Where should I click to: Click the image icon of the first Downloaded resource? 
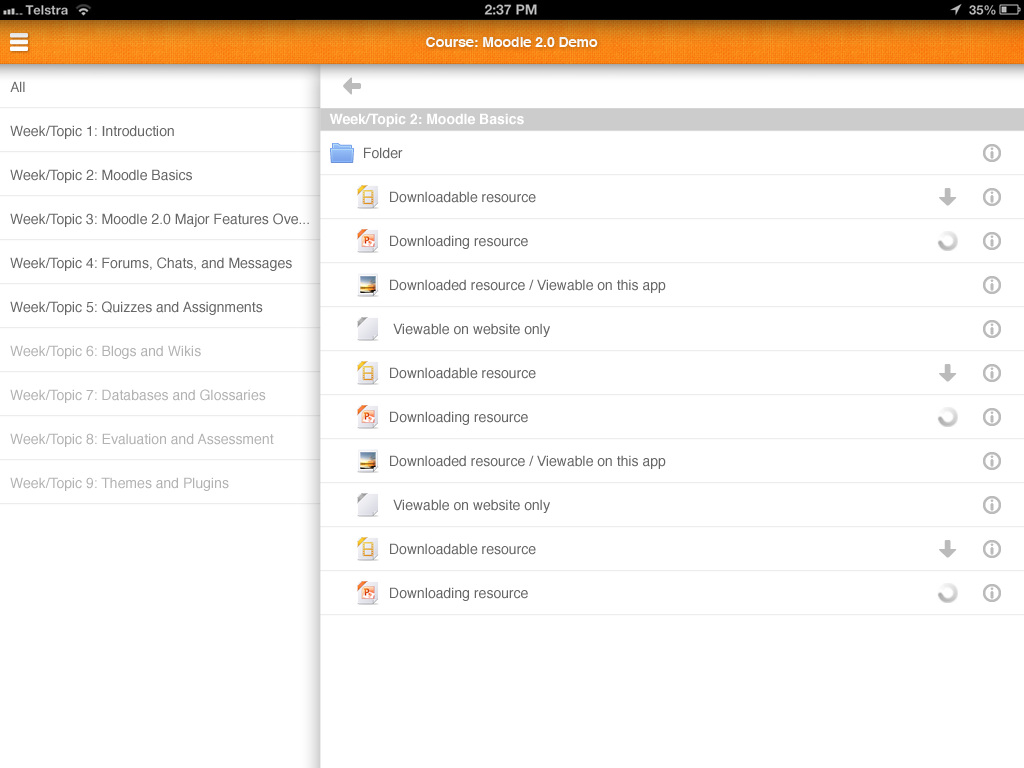[x=368, y=285]
